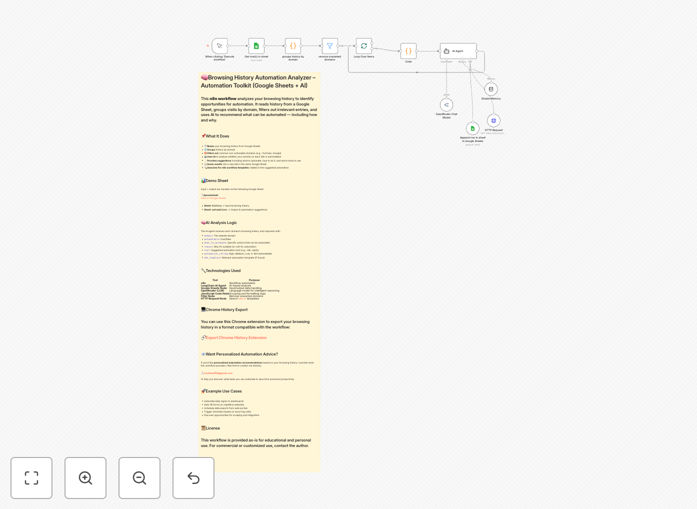Click the 'AI Analysis Logic' heading

[x=219, y=223]
